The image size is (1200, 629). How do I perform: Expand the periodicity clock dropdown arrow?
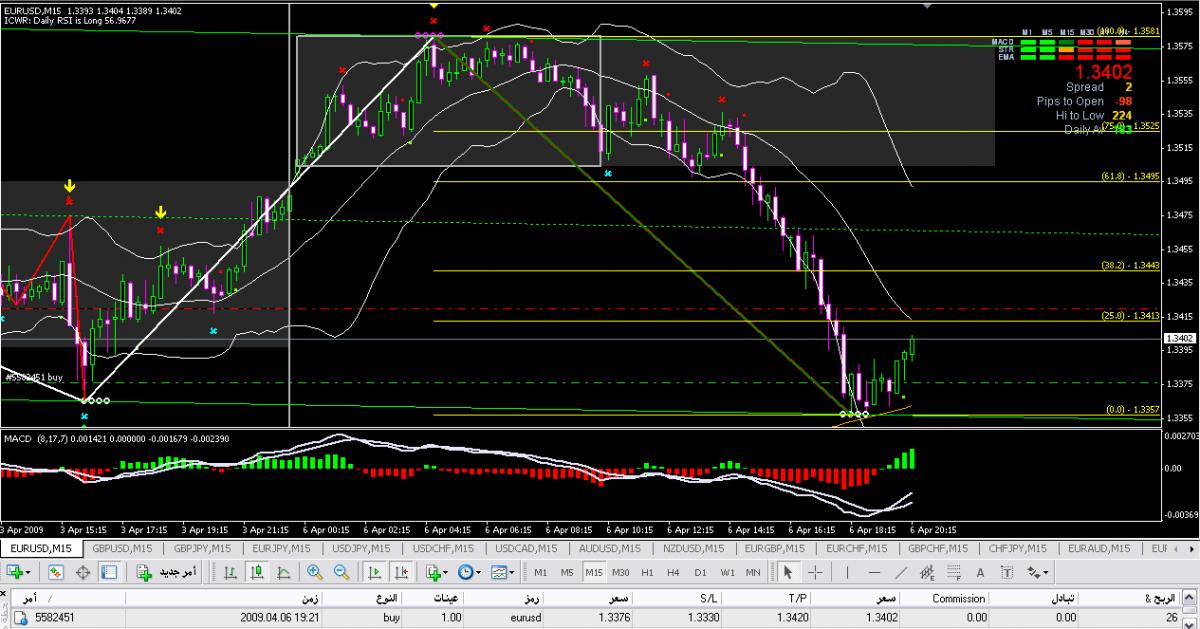pos(479,573)
